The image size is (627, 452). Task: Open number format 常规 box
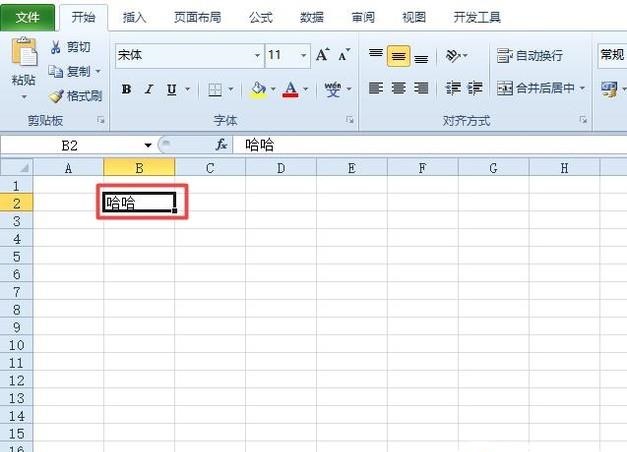click(x=612, y=55)
